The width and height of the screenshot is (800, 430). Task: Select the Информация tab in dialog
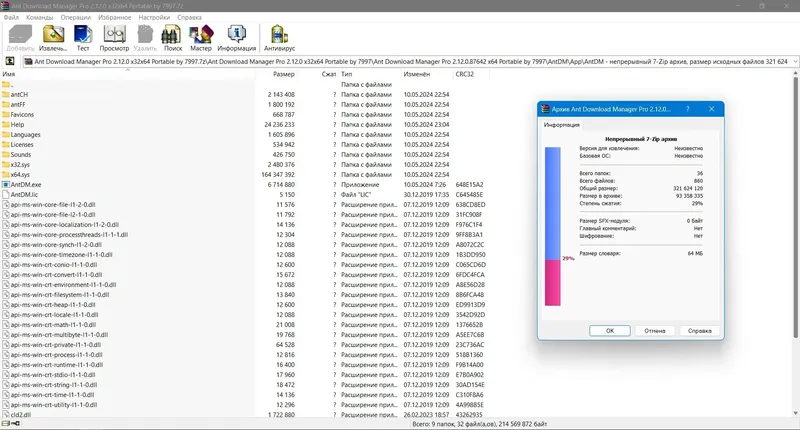click(x=561, y=125)
